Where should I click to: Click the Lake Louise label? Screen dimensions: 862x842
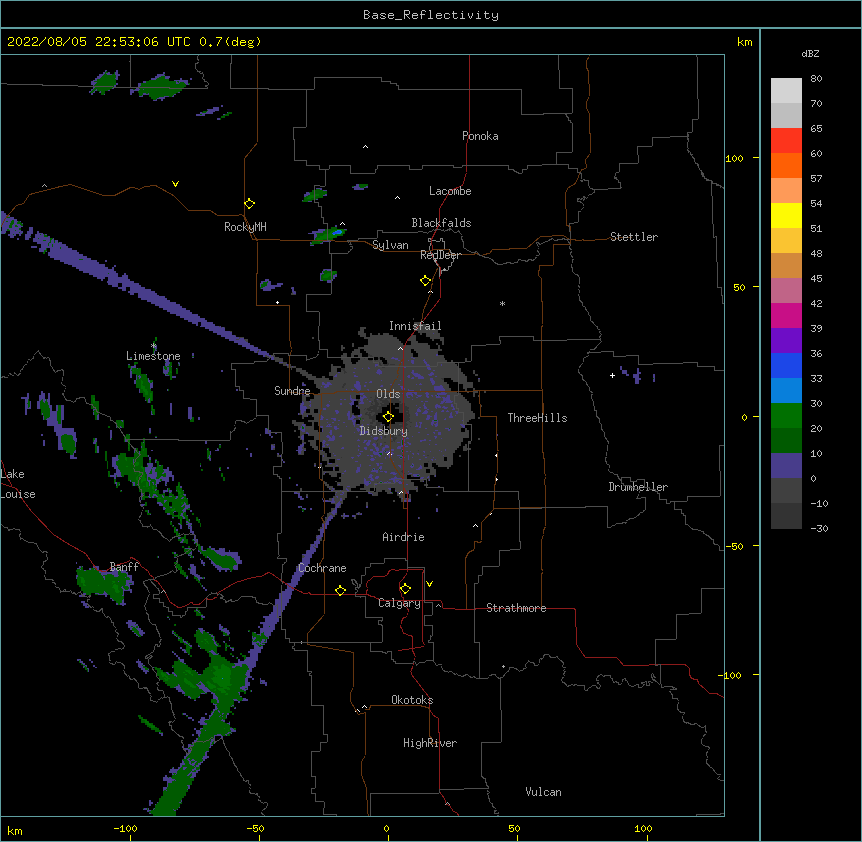18,484
